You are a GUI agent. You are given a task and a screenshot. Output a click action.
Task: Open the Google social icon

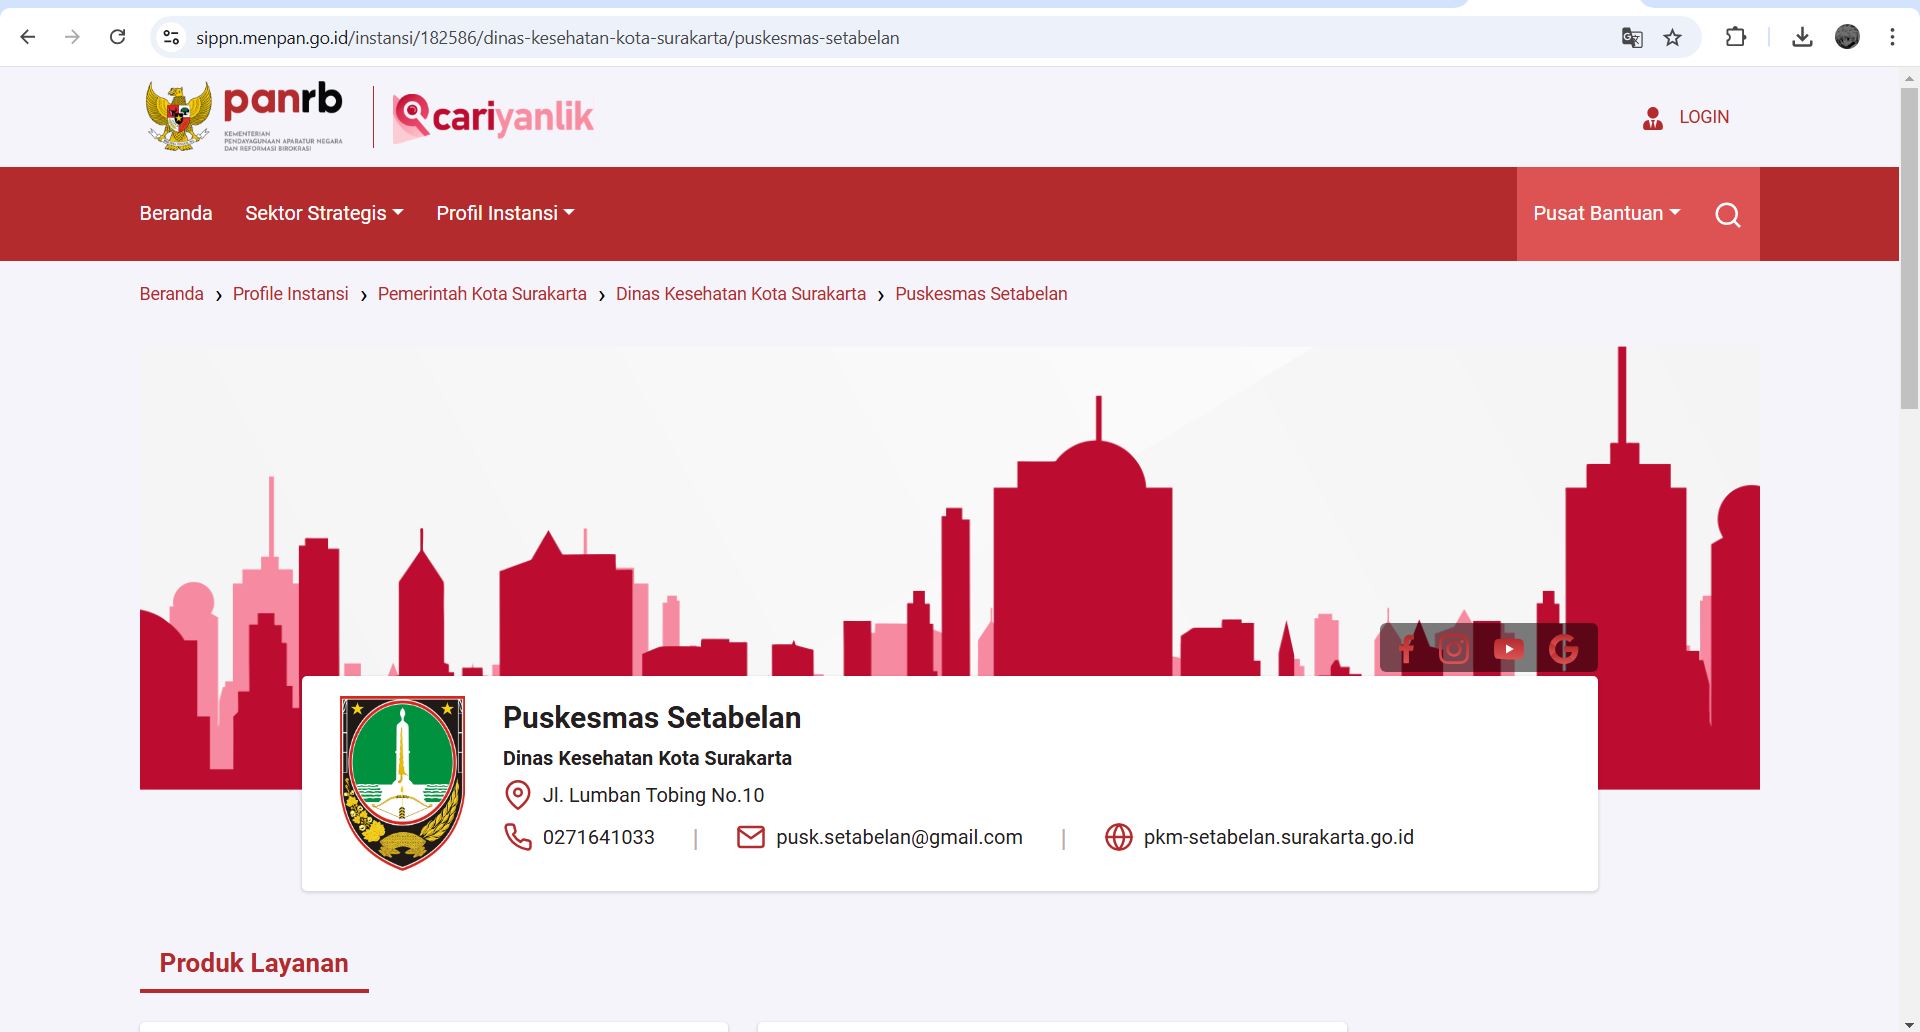(1563, 649)
